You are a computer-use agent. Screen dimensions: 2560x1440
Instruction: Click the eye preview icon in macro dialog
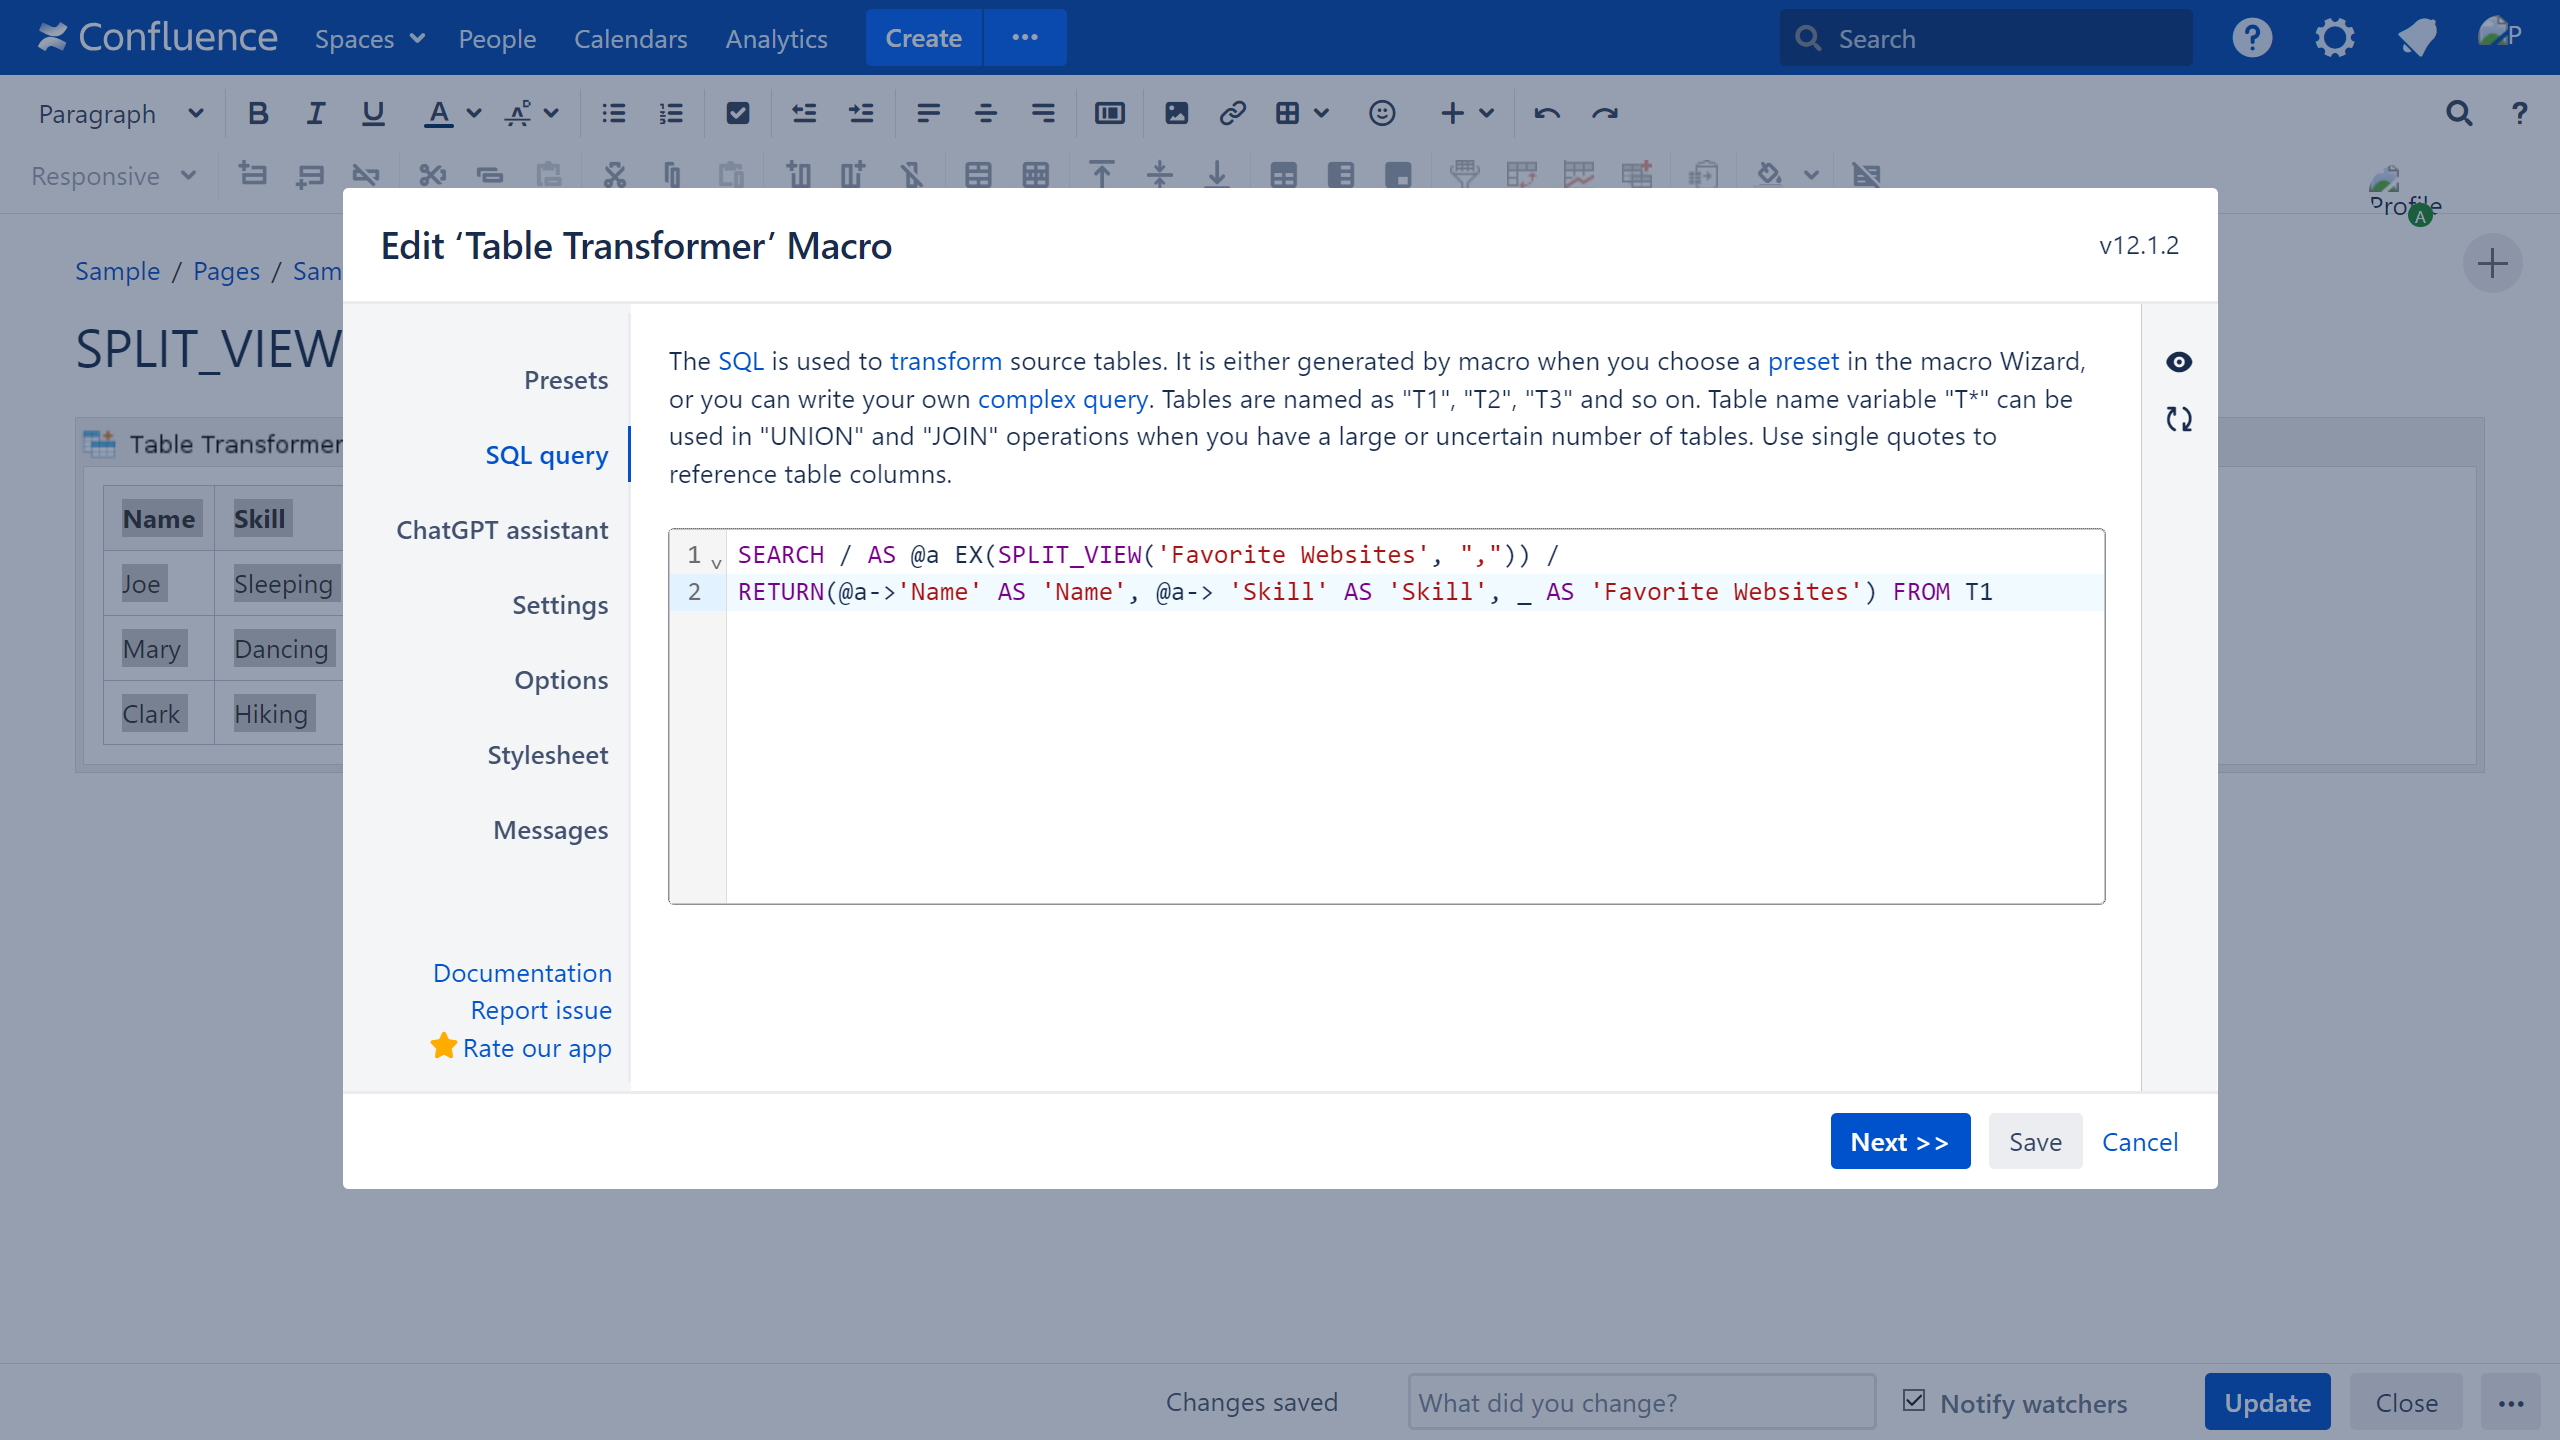2178,362
